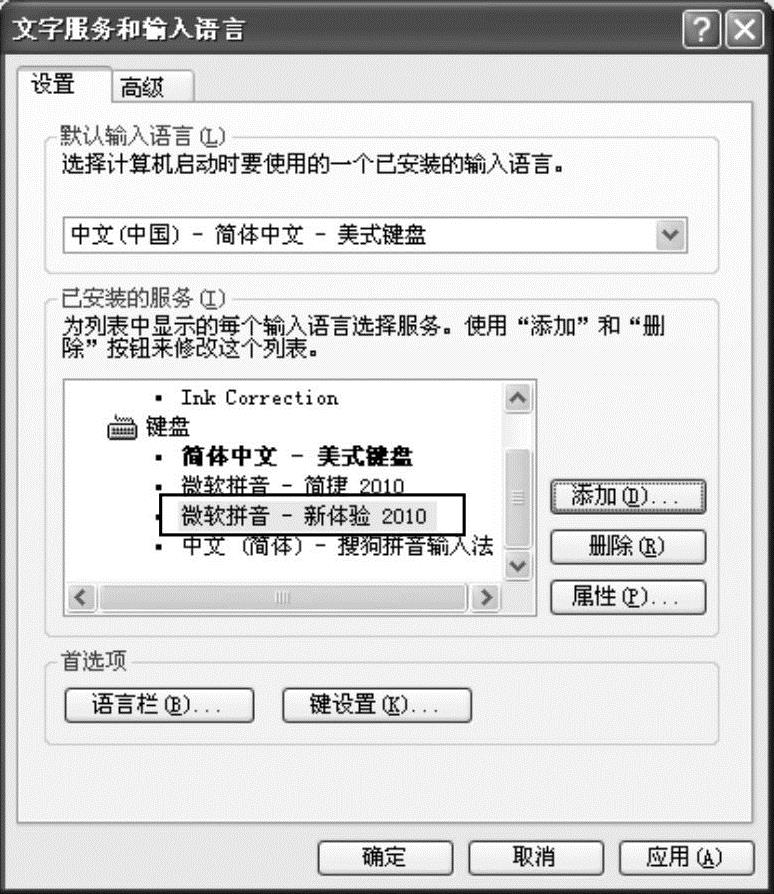774x894 pixels.
Task: Select the 设置 tab
Action: point(64,84)
